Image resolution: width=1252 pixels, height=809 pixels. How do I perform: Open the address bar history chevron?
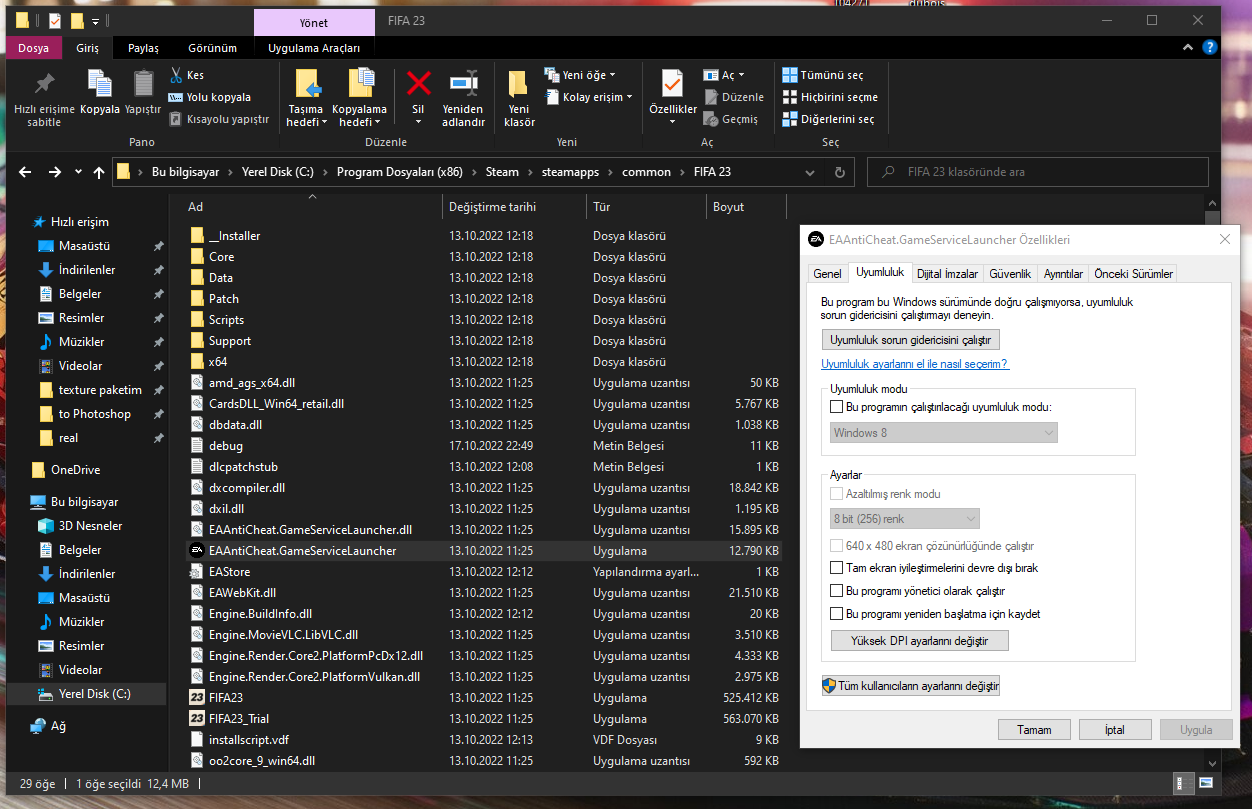point(810,171)
